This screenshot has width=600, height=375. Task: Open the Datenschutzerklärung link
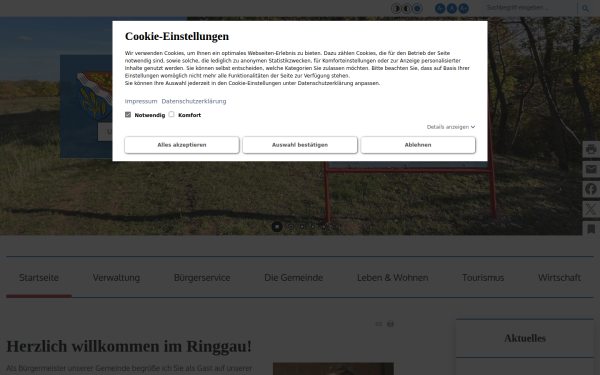[194, 101]
